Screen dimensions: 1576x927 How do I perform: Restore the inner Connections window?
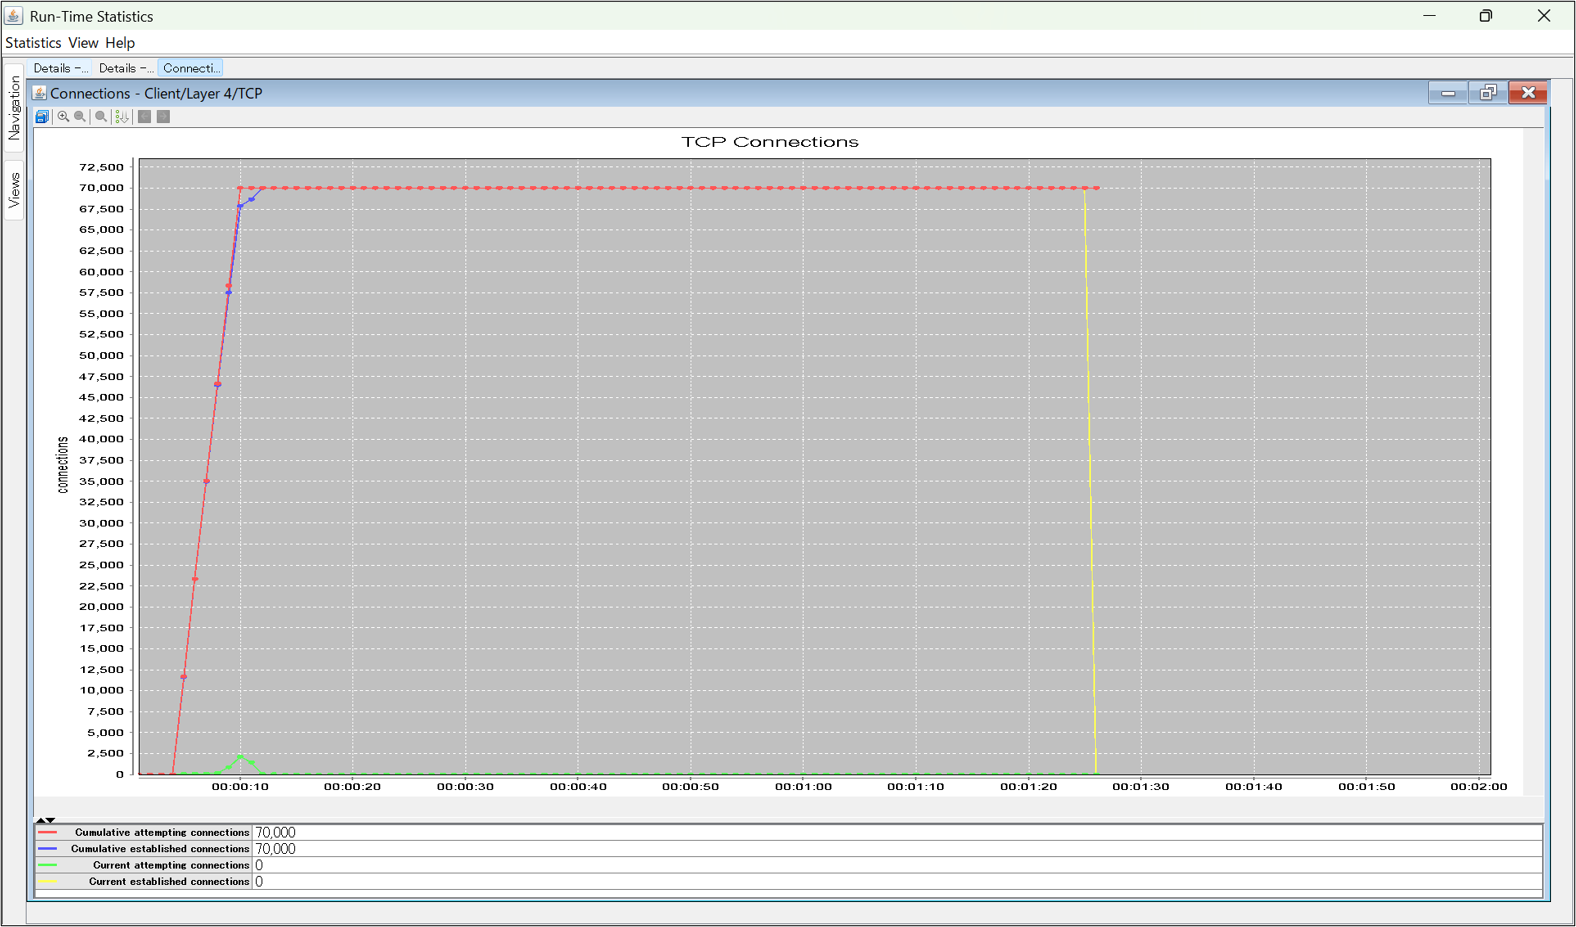click(1488, 93)
